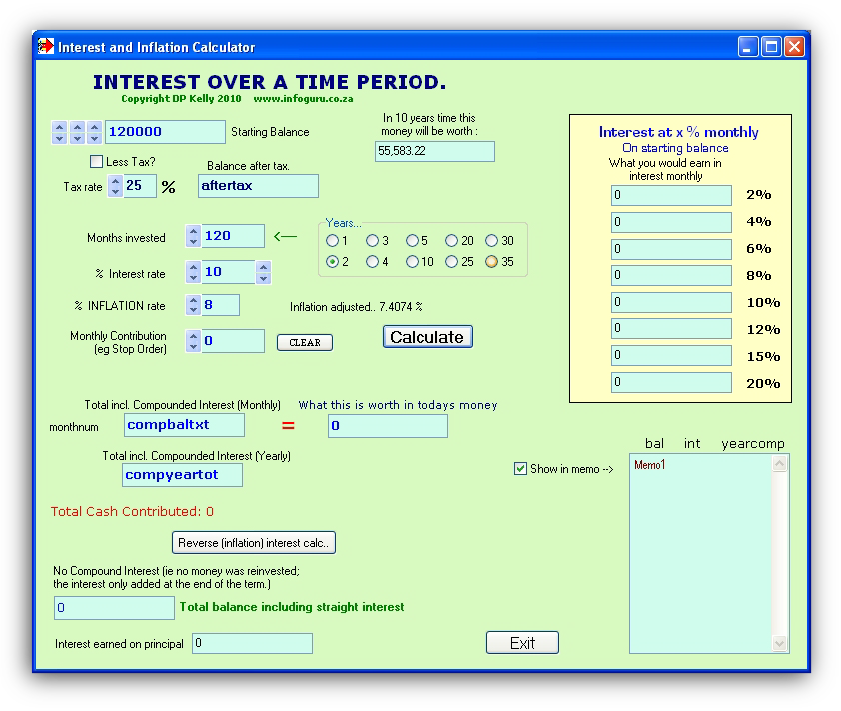Click the Memo scrollbar down arrow
The height and width of the screenshot is (711, 841).
(780, 644)
